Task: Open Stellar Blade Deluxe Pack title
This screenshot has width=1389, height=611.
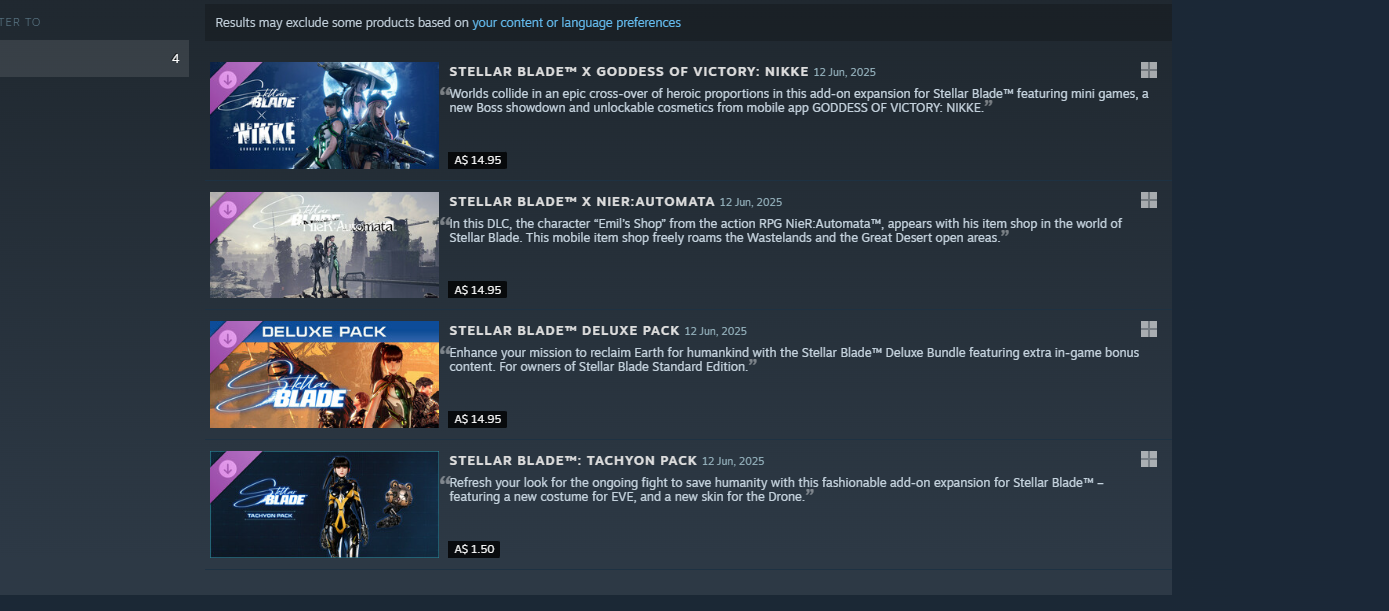Action: tap(564, 330)
